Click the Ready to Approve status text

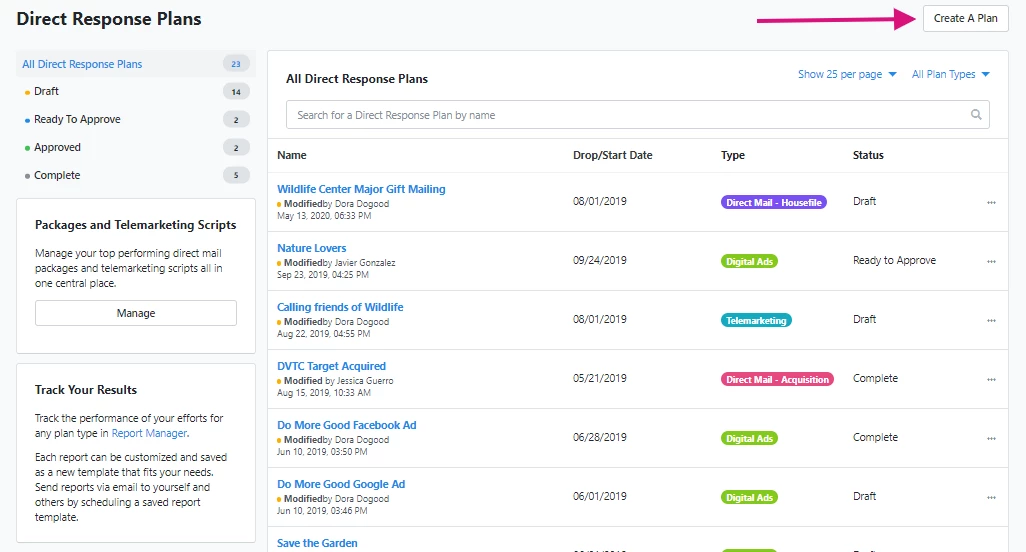click(894, 260)
